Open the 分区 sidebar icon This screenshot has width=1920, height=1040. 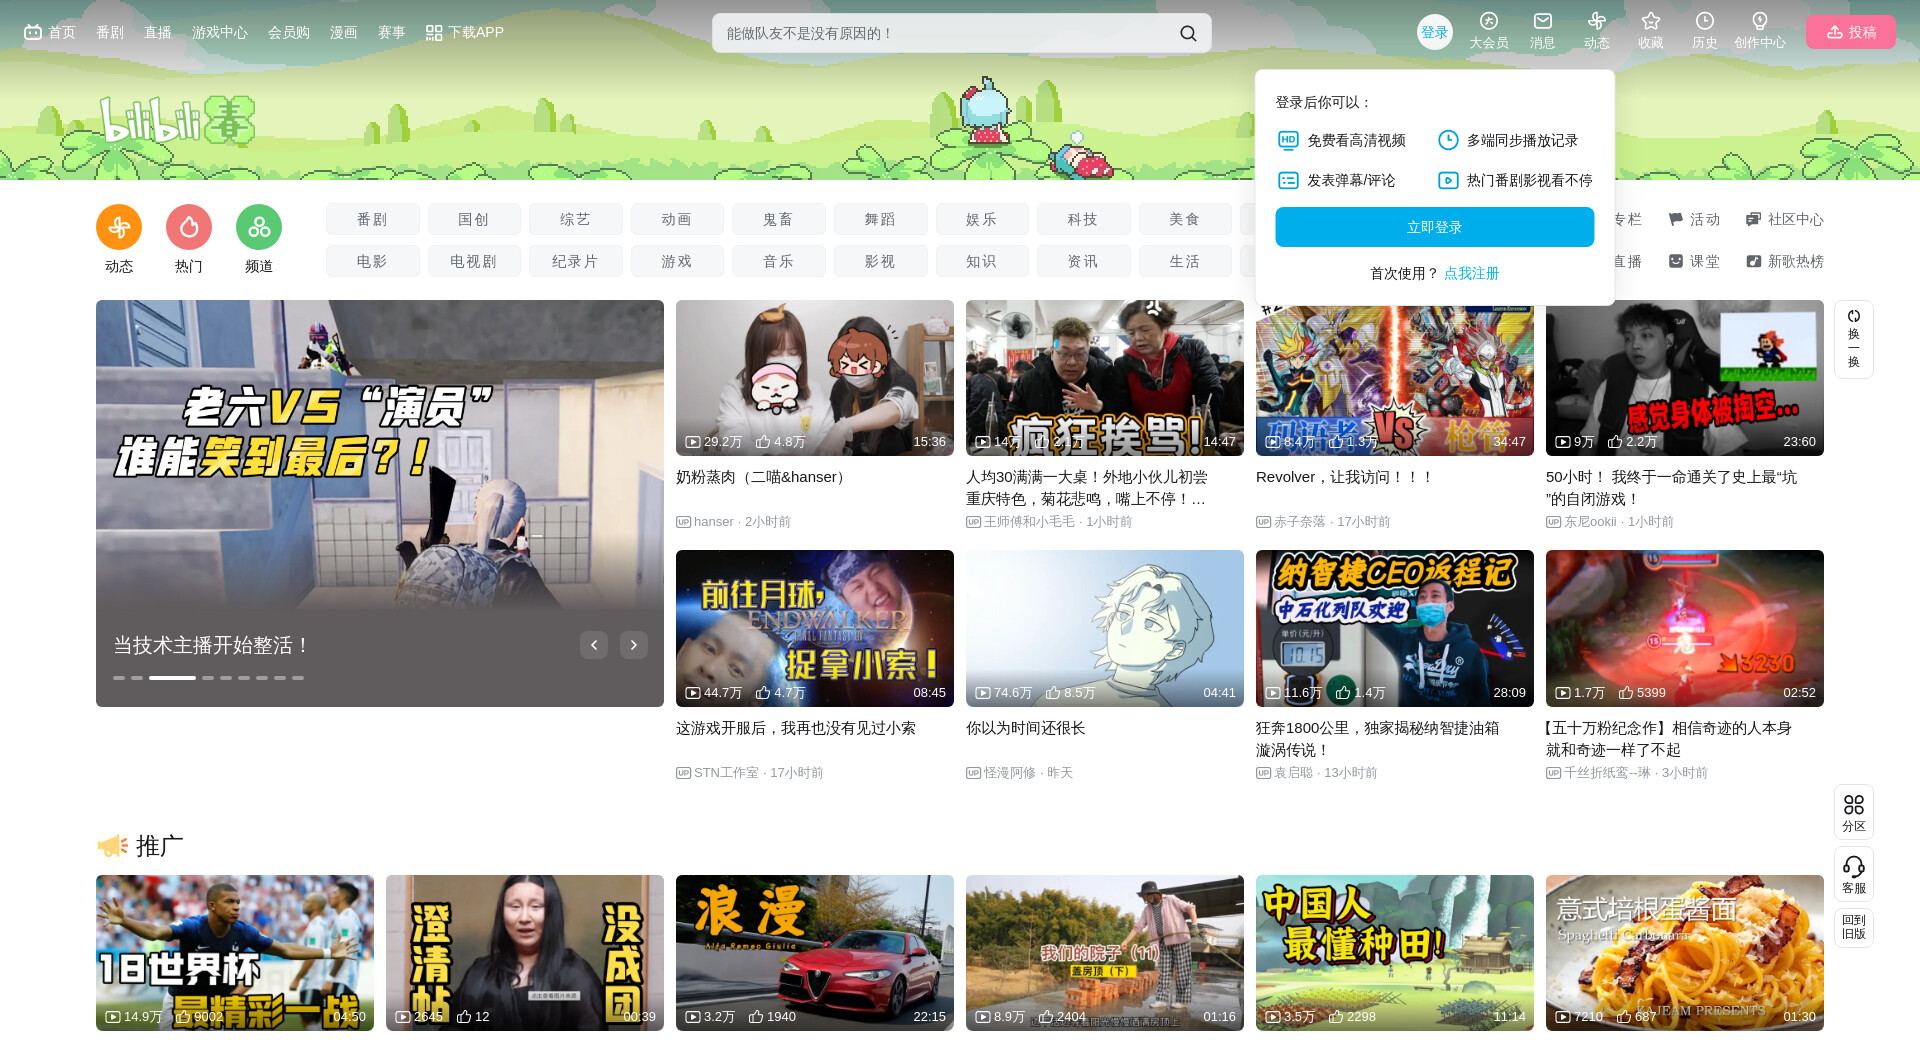[1854, 812]
